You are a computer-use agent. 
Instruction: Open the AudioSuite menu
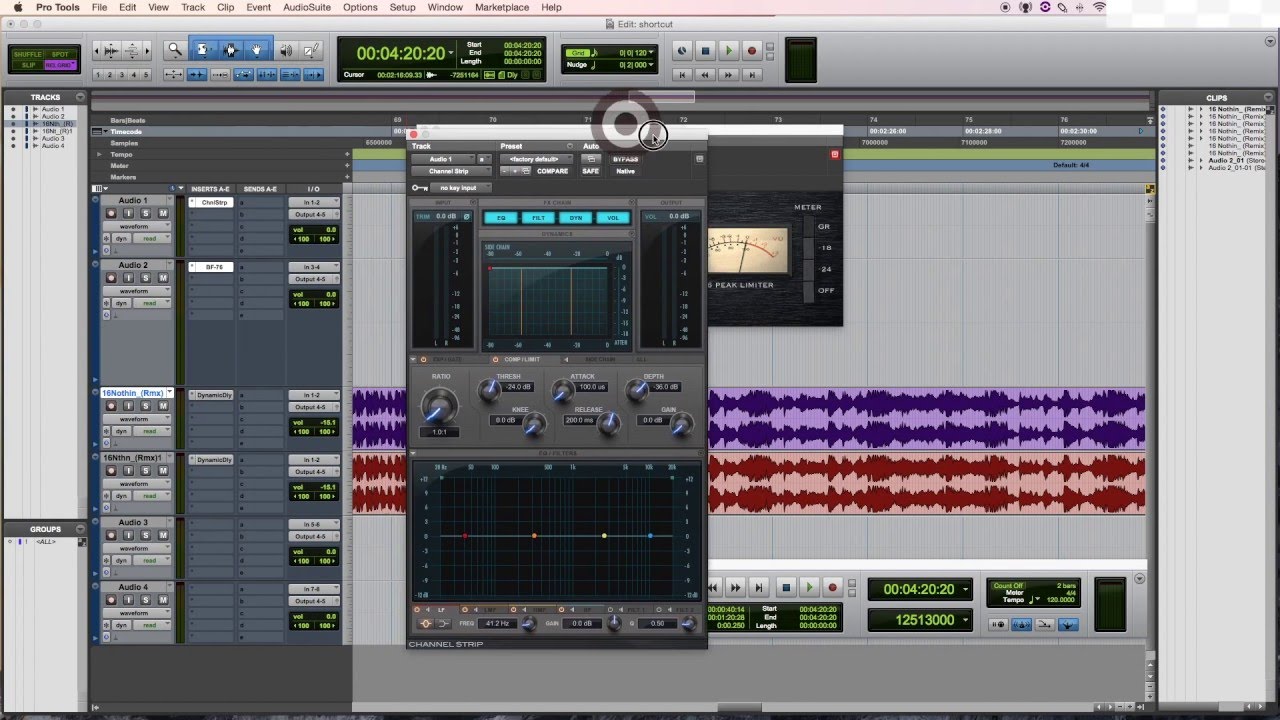click(x=306, y=7)
